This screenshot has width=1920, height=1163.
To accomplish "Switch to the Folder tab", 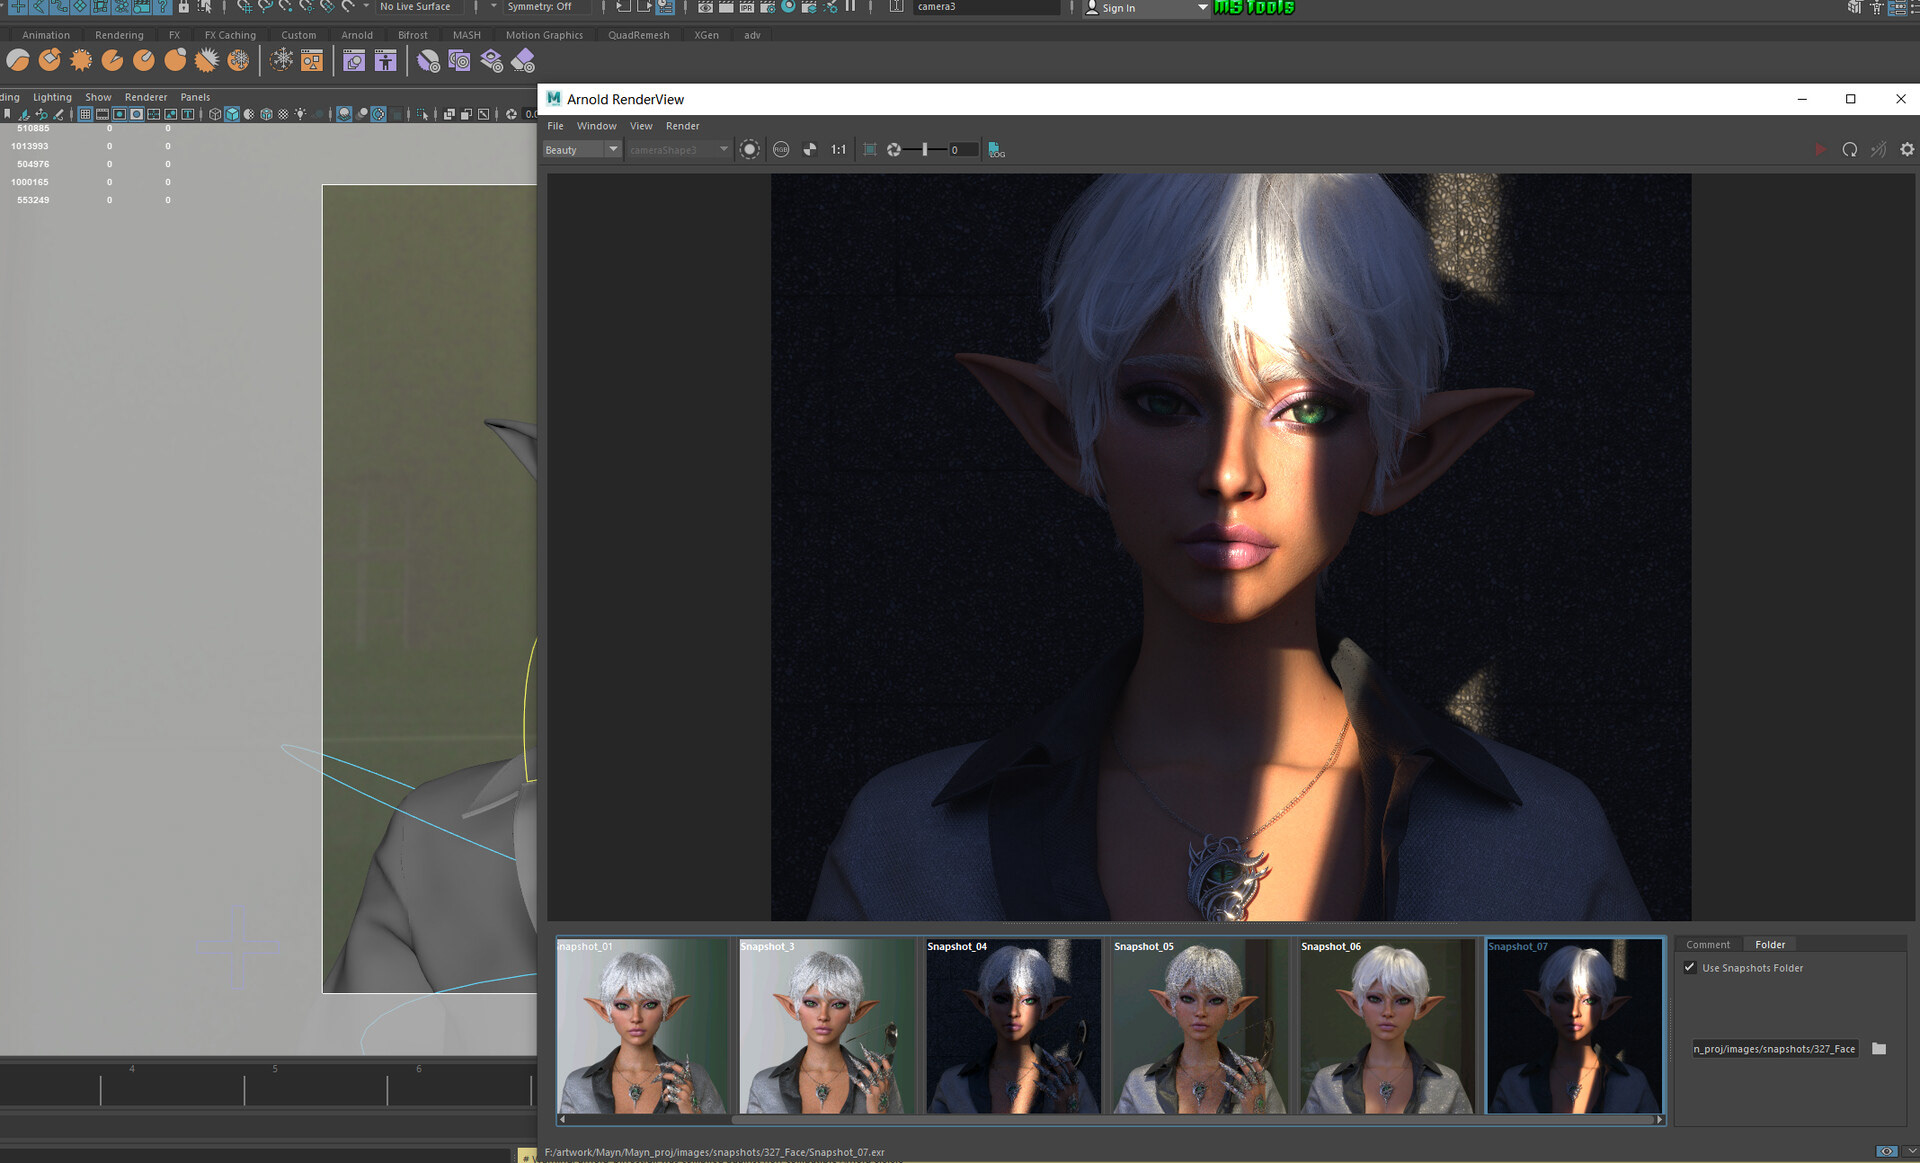I will 1769,945.
